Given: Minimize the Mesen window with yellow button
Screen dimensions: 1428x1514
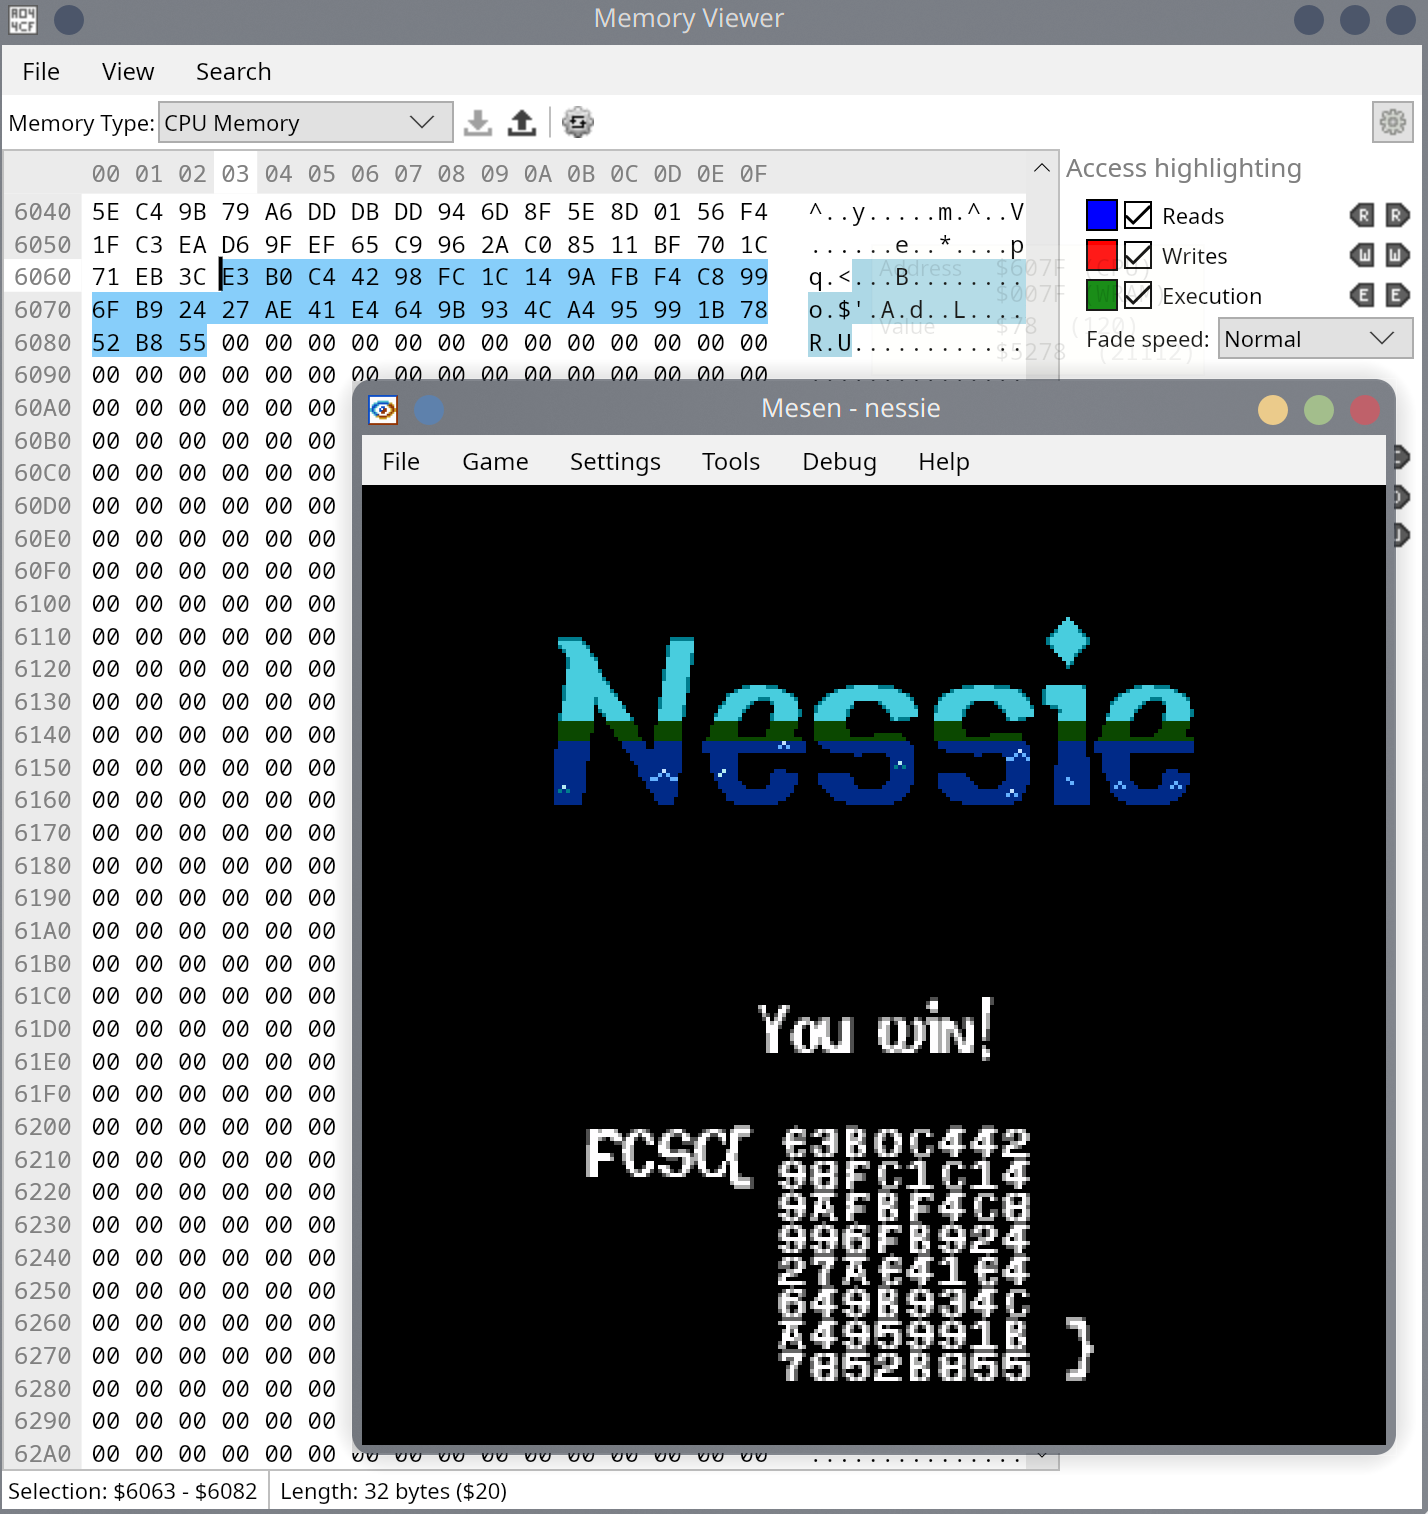Looking at the screenshot, I should 1272,410.
